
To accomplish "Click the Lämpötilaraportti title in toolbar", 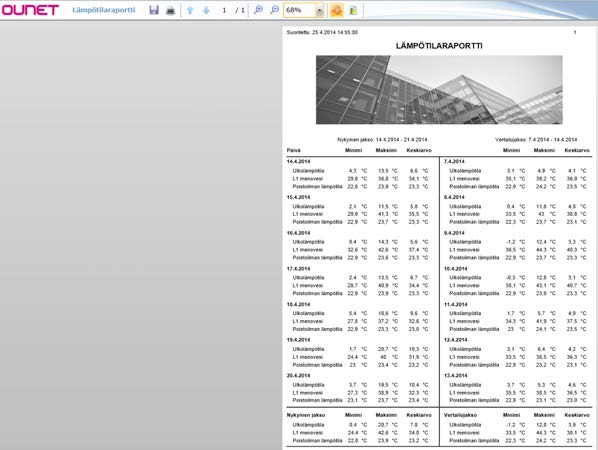I will tap(104, 10).
